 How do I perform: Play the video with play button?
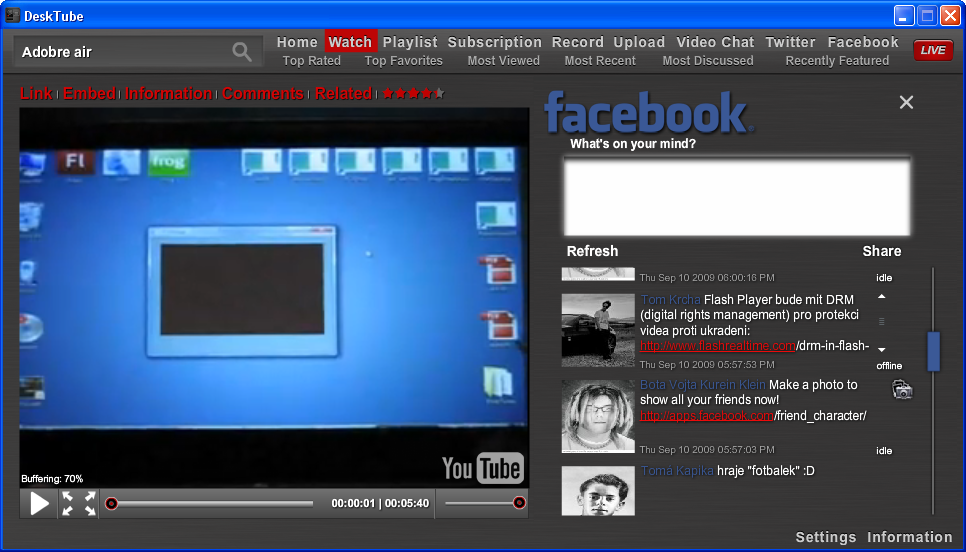[x=39, y=503]
